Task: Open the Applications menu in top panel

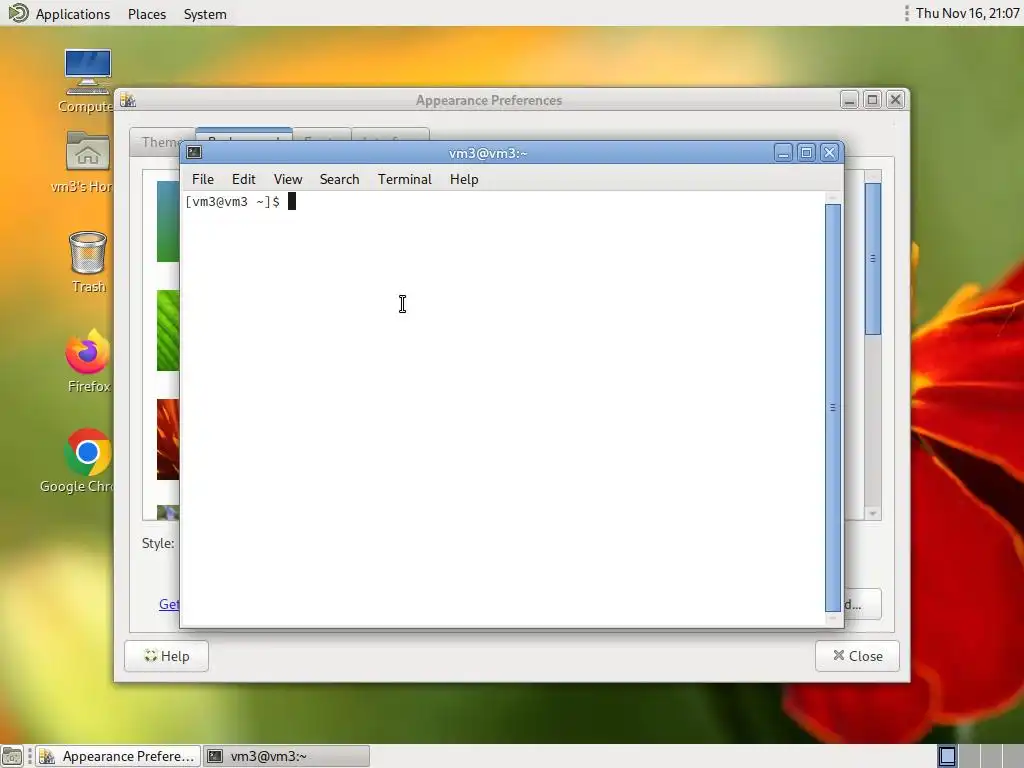Action: tap(72, 14)
